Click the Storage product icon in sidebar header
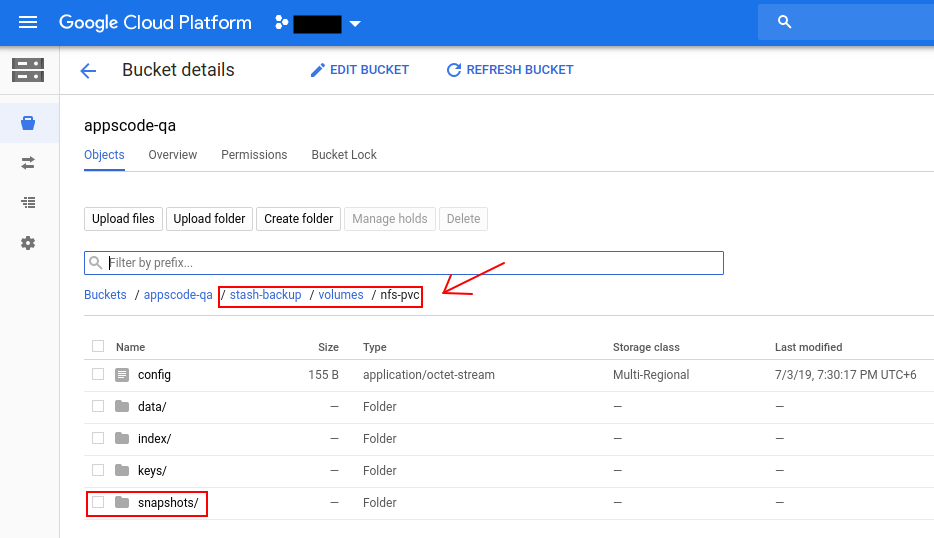The image size is (934, 538). click(x=28, y=70)
